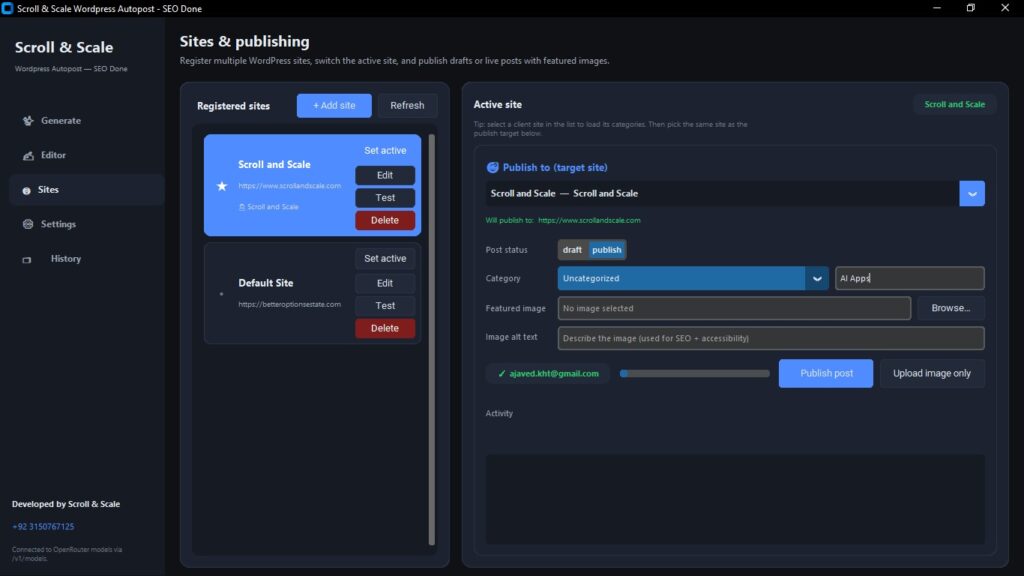Viewport: 1024px width, 576px height.
Task: Click the Sites sidebar icon
Action: [26, 190]
